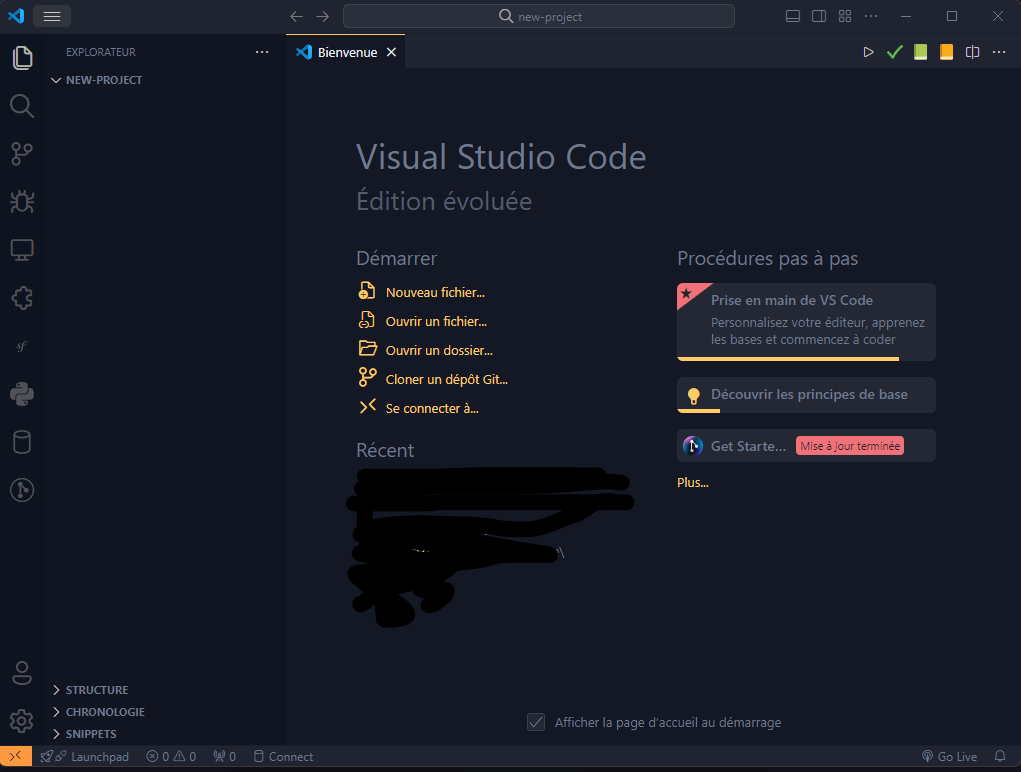Open the hamburger application menu
This screenshot has width=1021, height=772.
[x=52, y=16]
